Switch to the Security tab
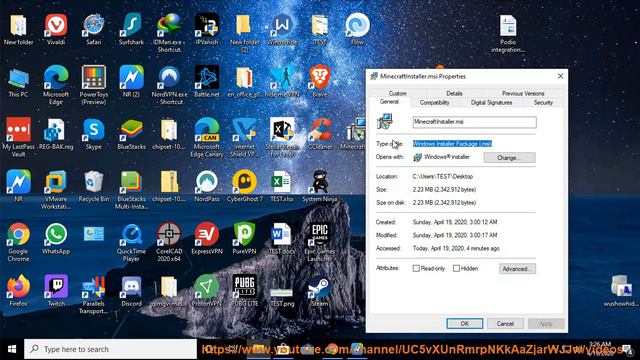This screenshot has width=640, height=360. (x=543, y=102)
